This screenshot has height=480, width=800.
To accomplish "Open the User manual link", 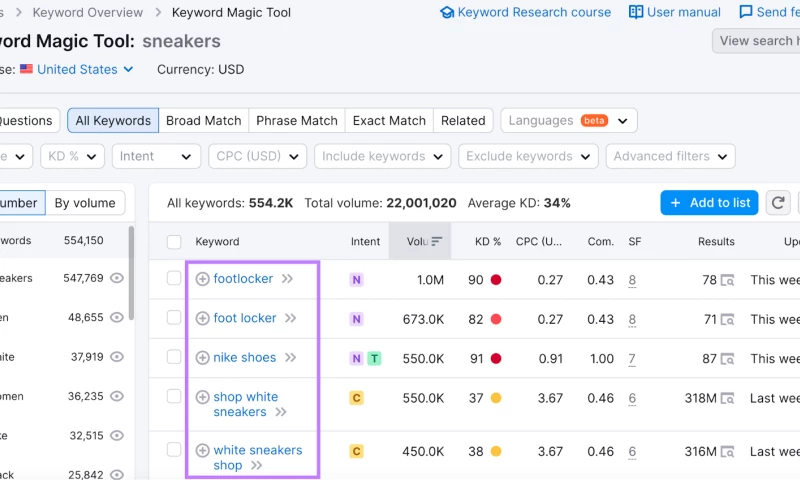I will coord(674,12).
